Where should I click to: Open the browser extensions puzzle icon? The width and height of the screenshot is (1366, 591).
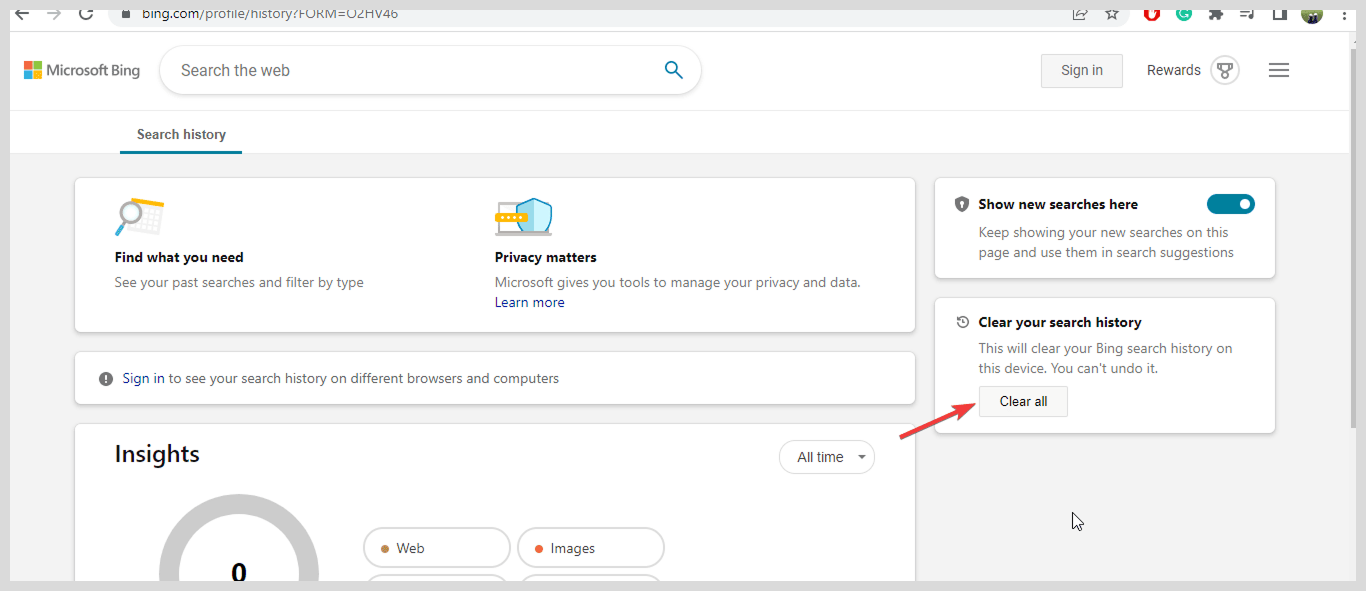pos(1215,14)
